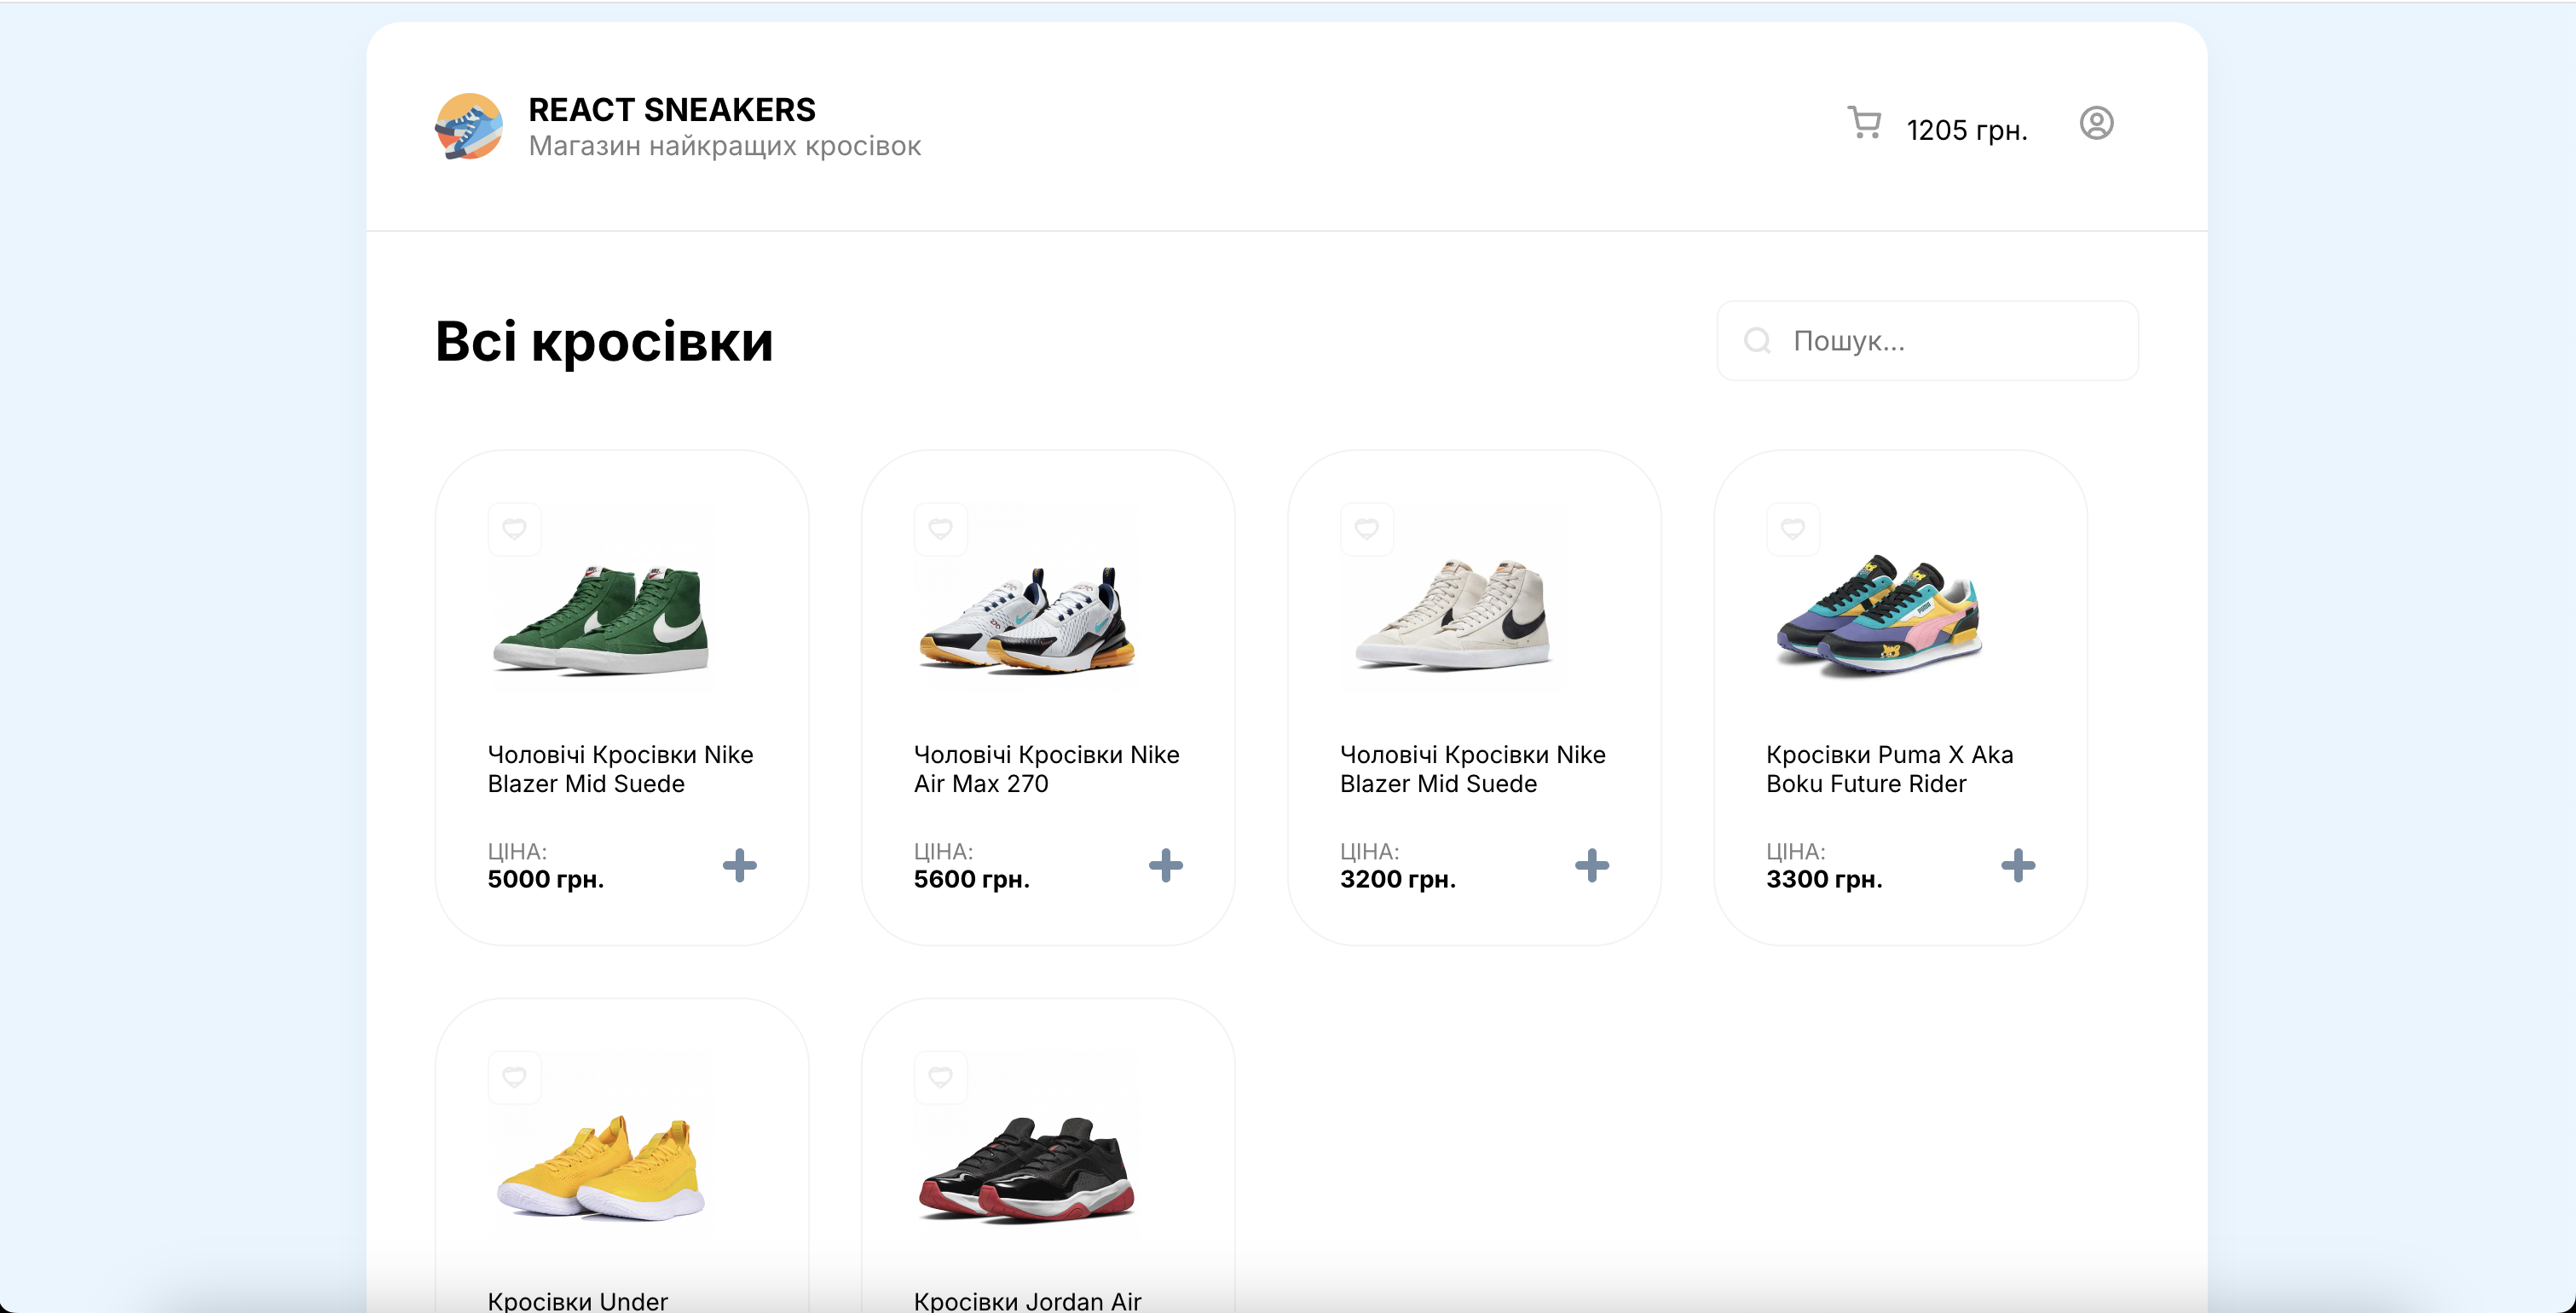Viewport: 2576px width, 1313px height.
Task: Click the Кросівки Under product title
Action: point(577,1300)
